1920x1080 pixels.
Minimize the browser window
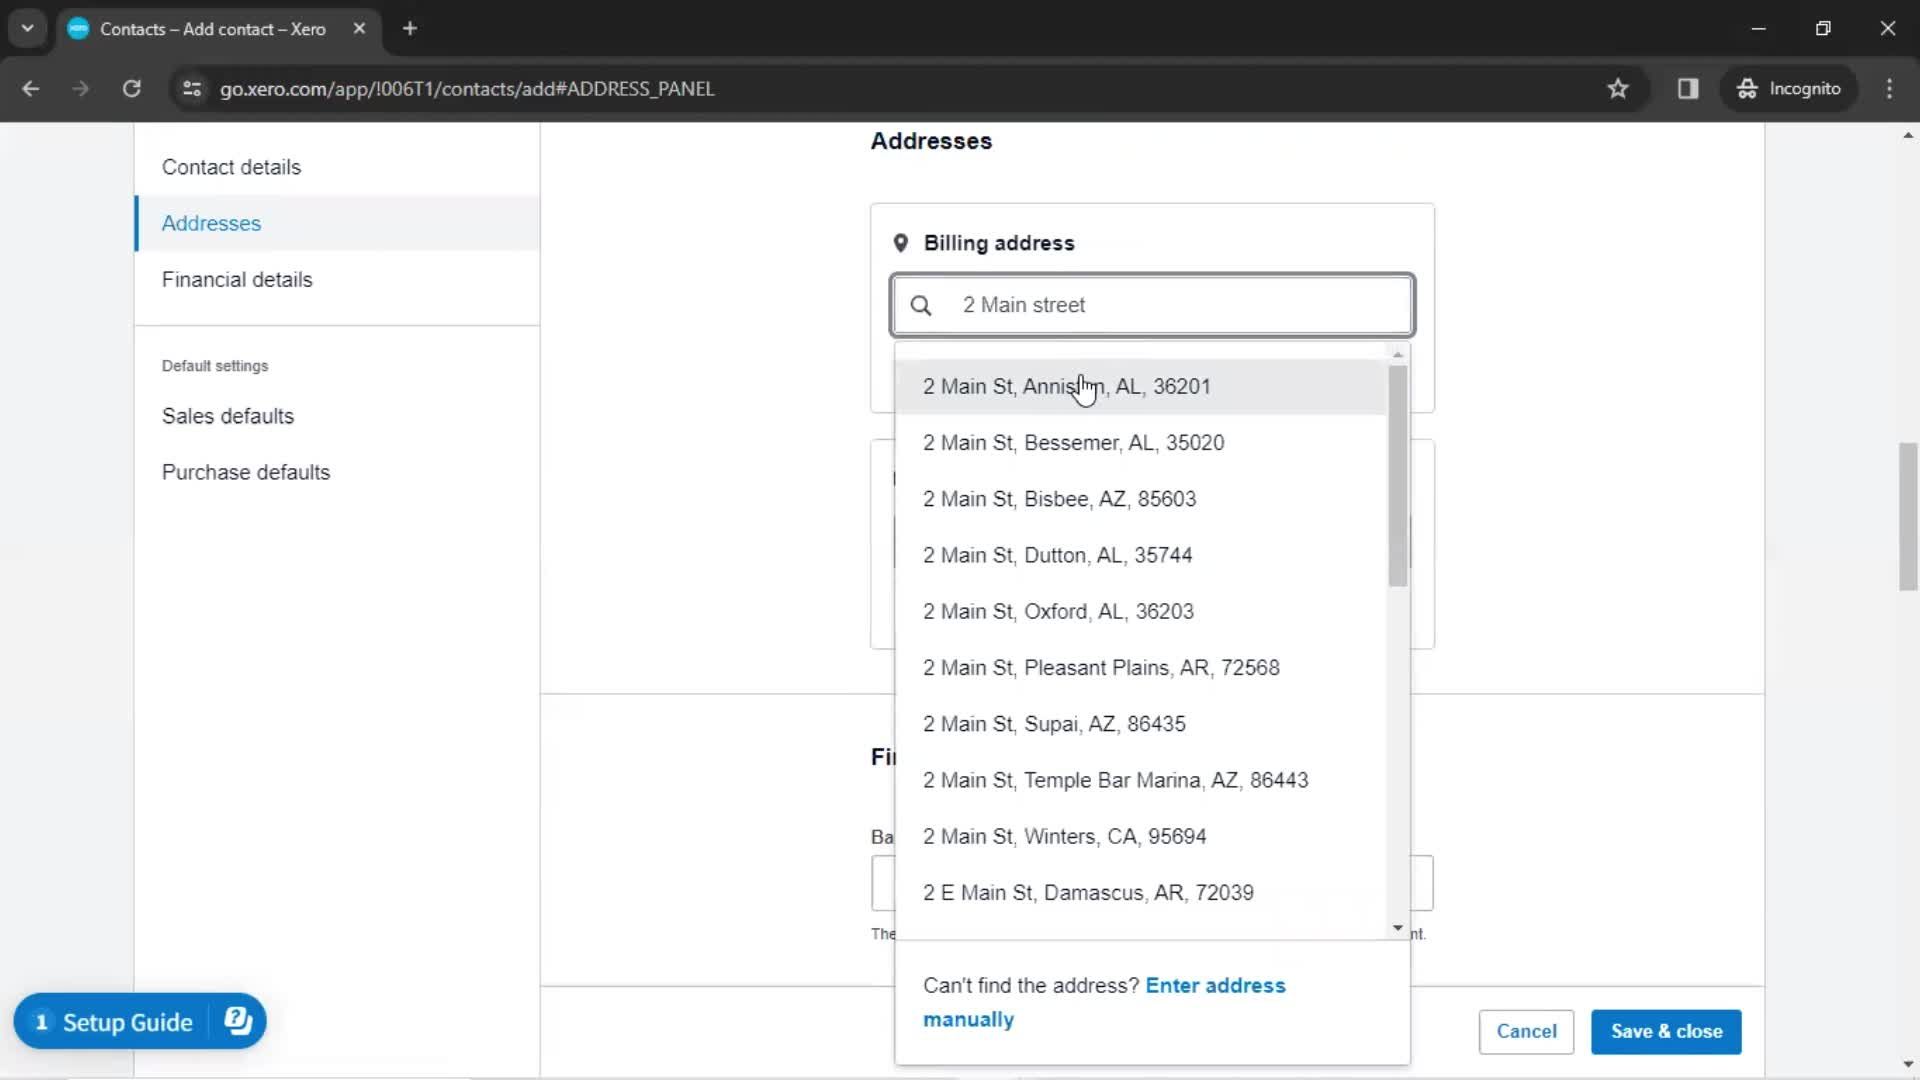coord(1759,29)
